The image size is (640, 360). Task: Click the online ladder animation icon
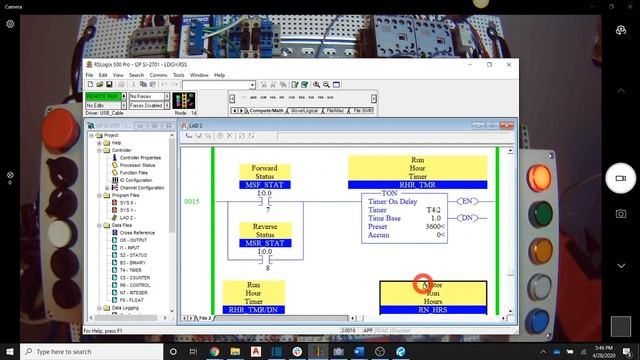click(184, 100)
